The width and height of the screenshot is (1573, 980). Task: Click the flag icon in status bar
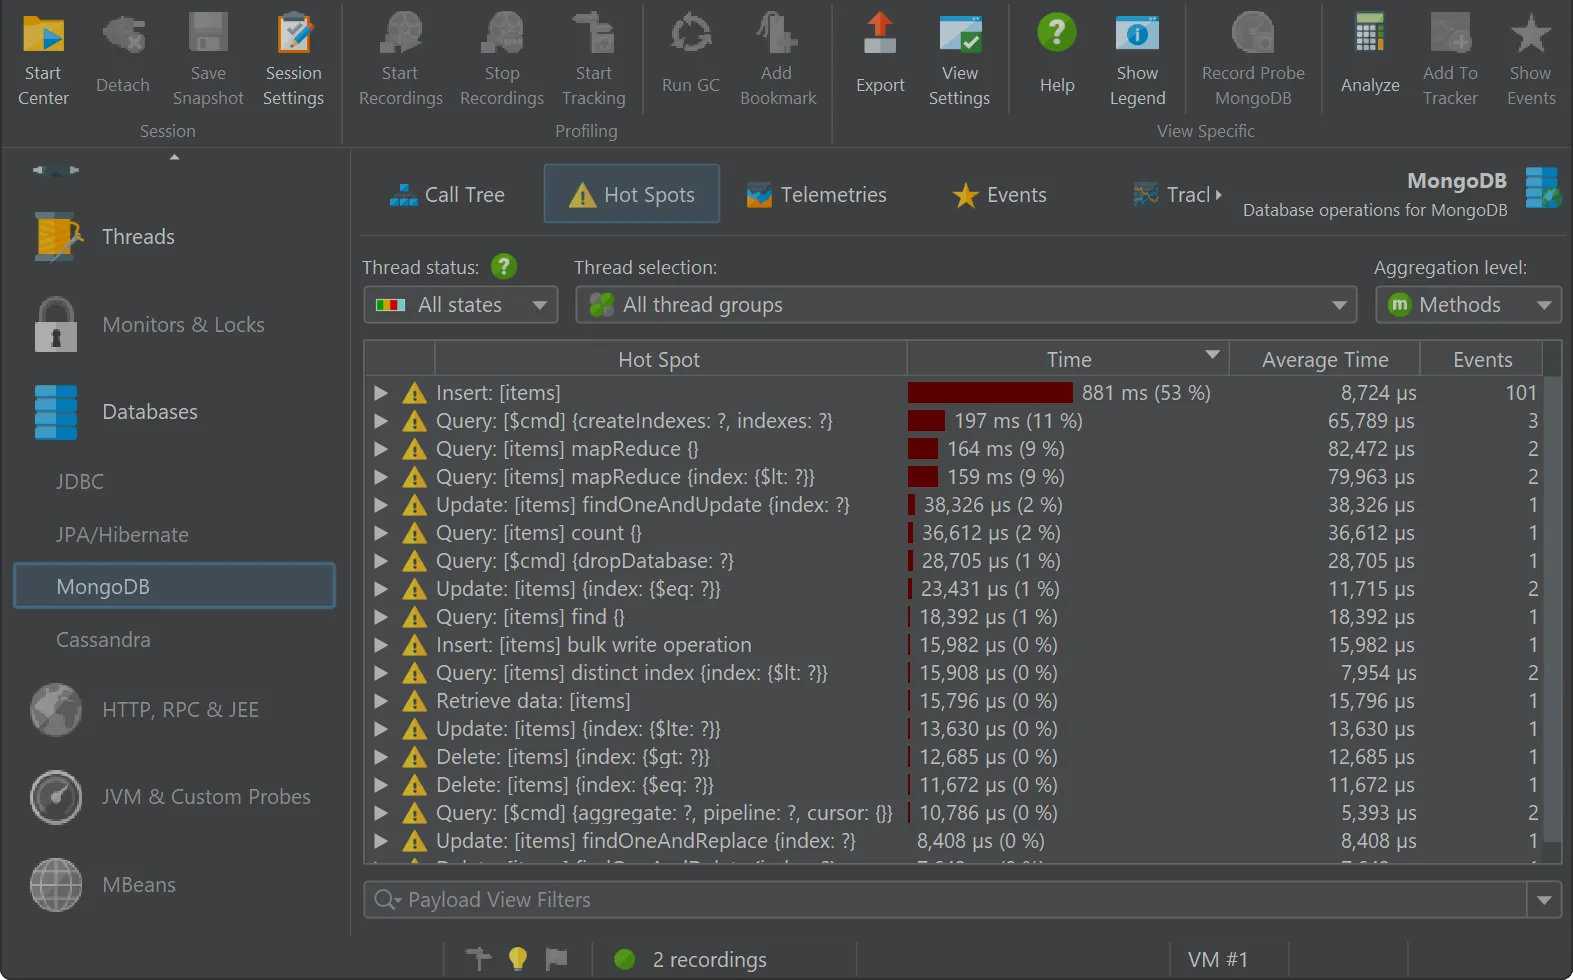click(557, 959)
